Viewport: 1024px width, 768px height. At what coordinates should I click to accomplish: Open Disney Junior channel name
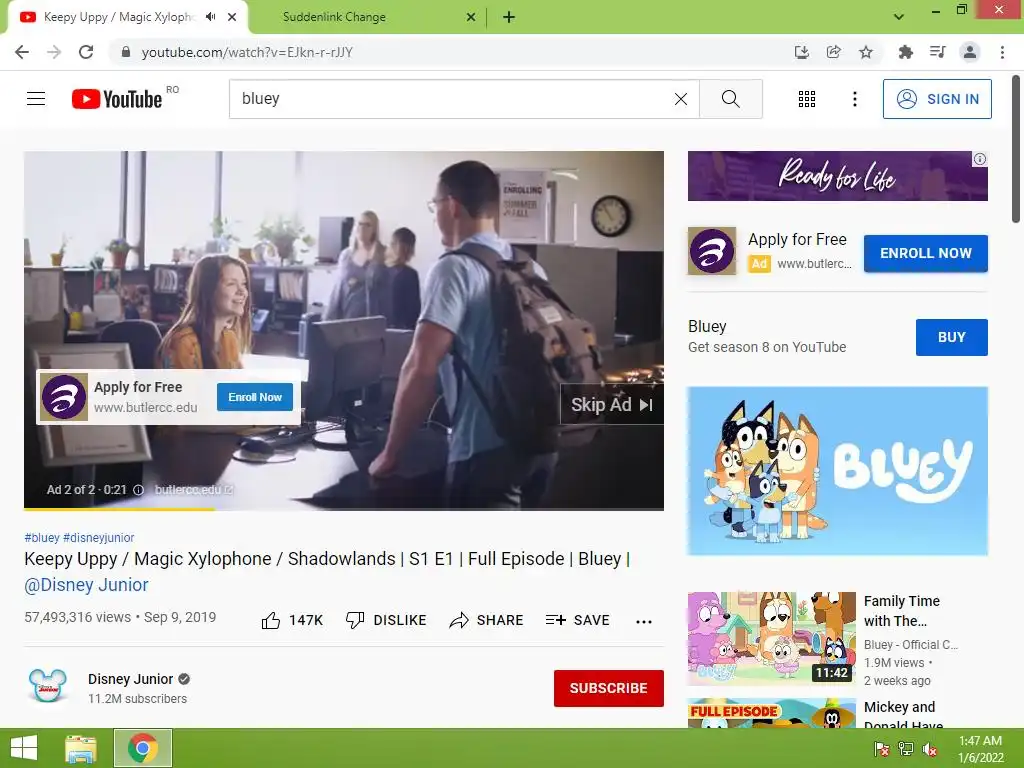click(x=131, y=679)
